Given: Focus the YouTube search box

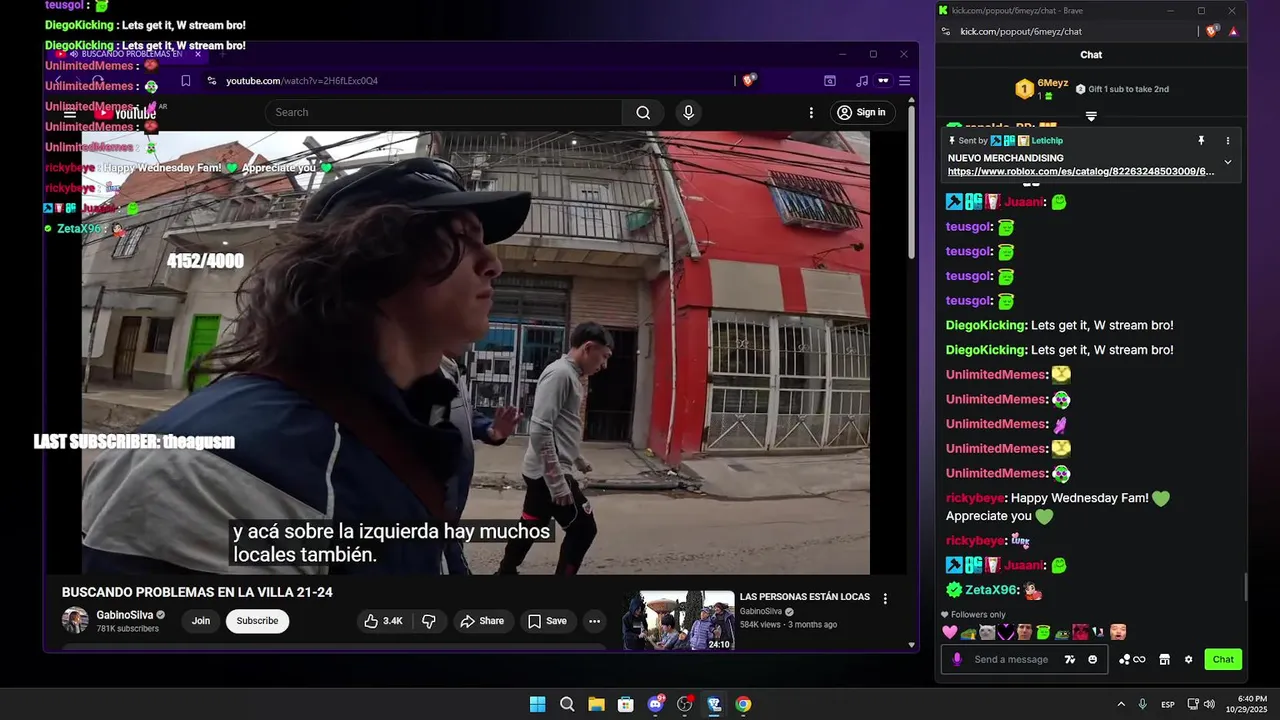Looking at the screenshot, I should click(444, 112).
